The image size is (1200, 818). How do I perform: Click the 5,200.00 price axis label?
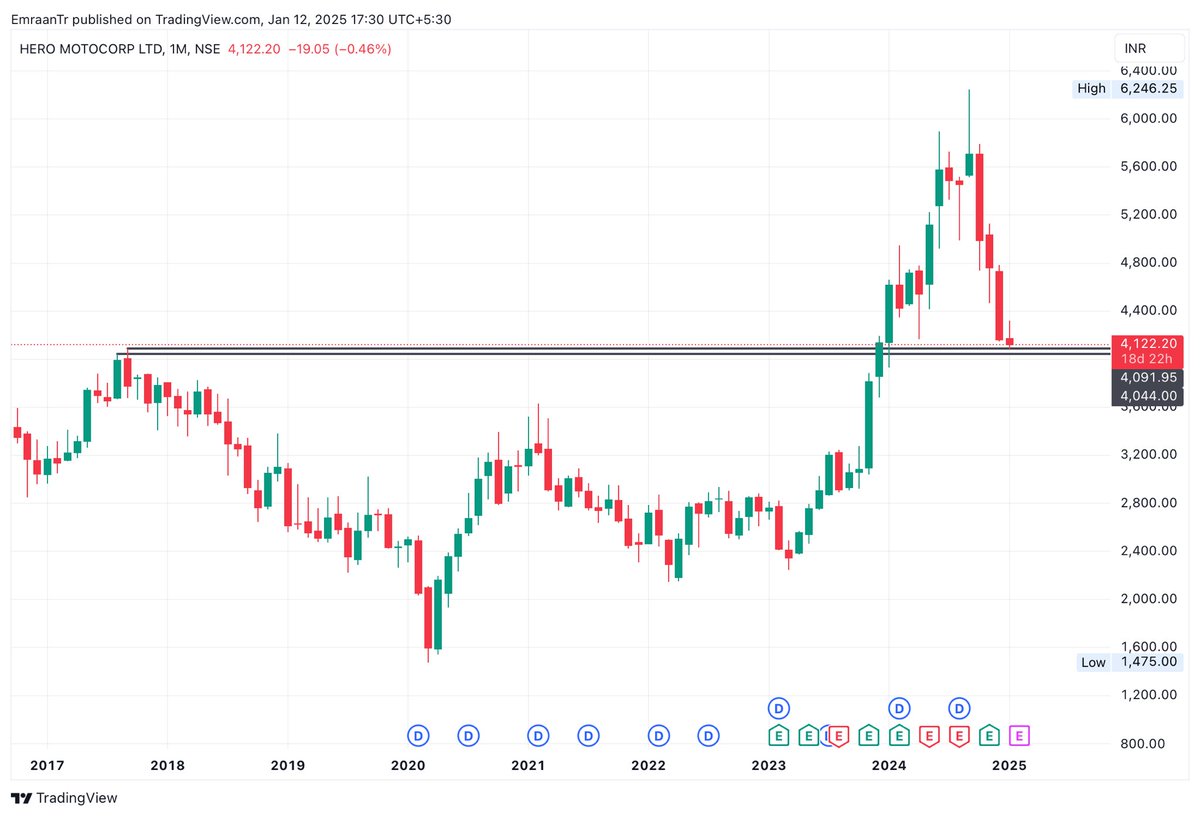[x=1150, y=214]
